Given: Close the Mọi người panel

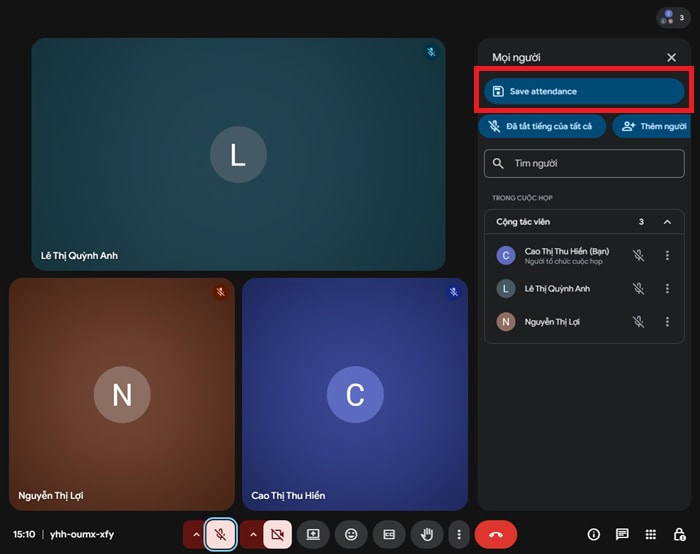Looking at the screenshot, I should [671, 58].
